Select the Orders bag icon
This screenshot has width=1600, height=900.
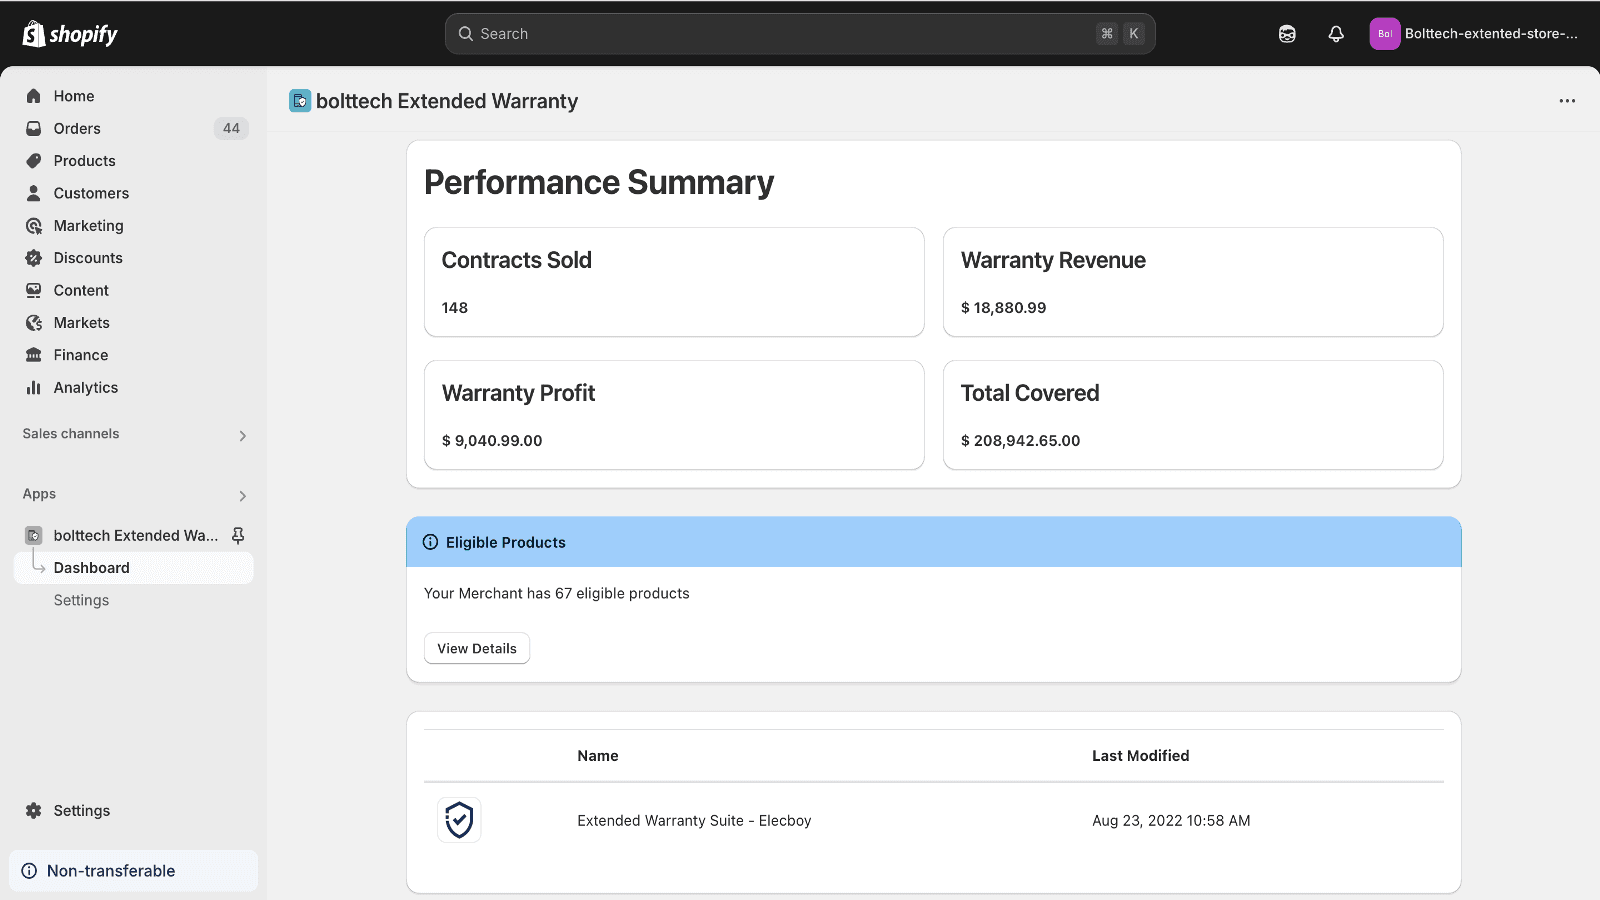[x=33, y=128]
